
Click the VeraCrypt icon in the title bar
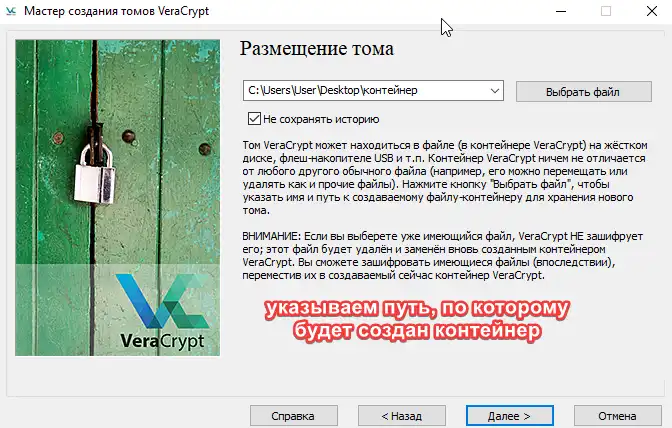[11, 11]
